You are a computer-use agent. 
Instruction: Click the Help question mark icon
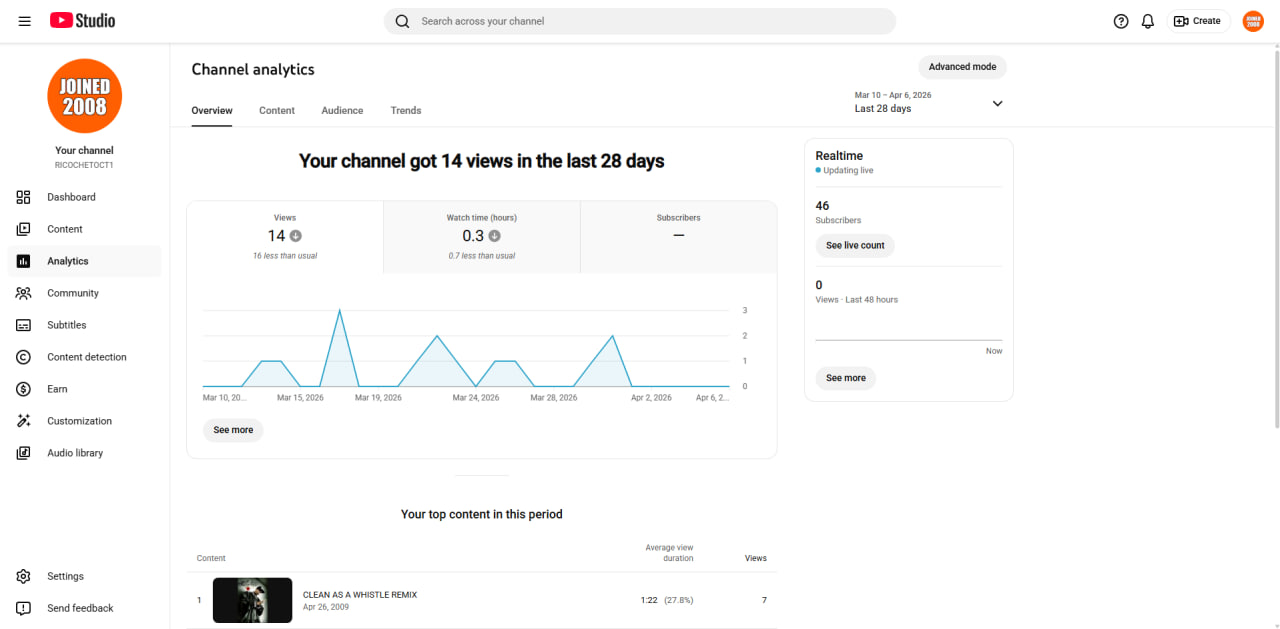click(x=1121, y=21)
